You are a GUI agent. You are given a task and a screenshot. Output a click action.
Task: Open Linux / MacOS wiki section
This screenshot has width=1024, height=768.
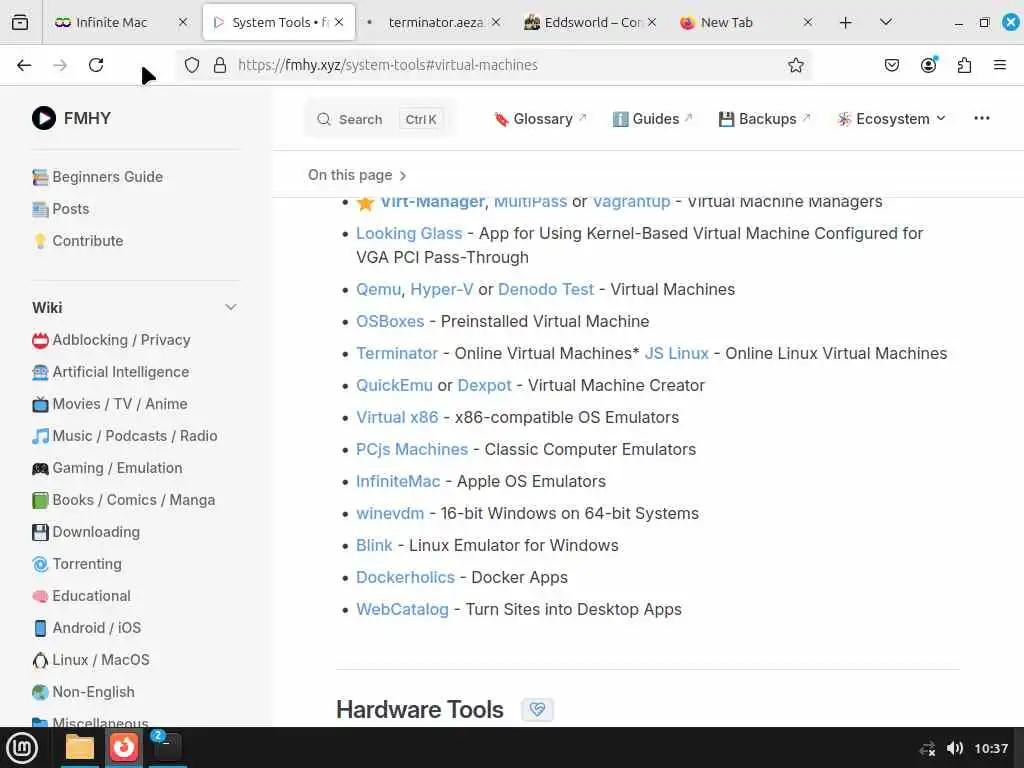click(x=91, y=660)
